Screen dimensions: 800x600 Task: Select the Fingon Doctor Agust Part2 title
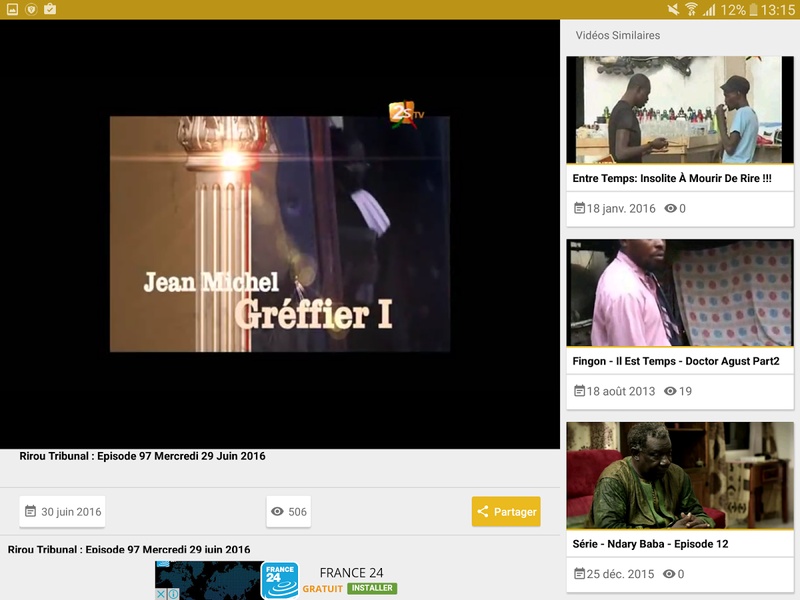coord(676,361)
